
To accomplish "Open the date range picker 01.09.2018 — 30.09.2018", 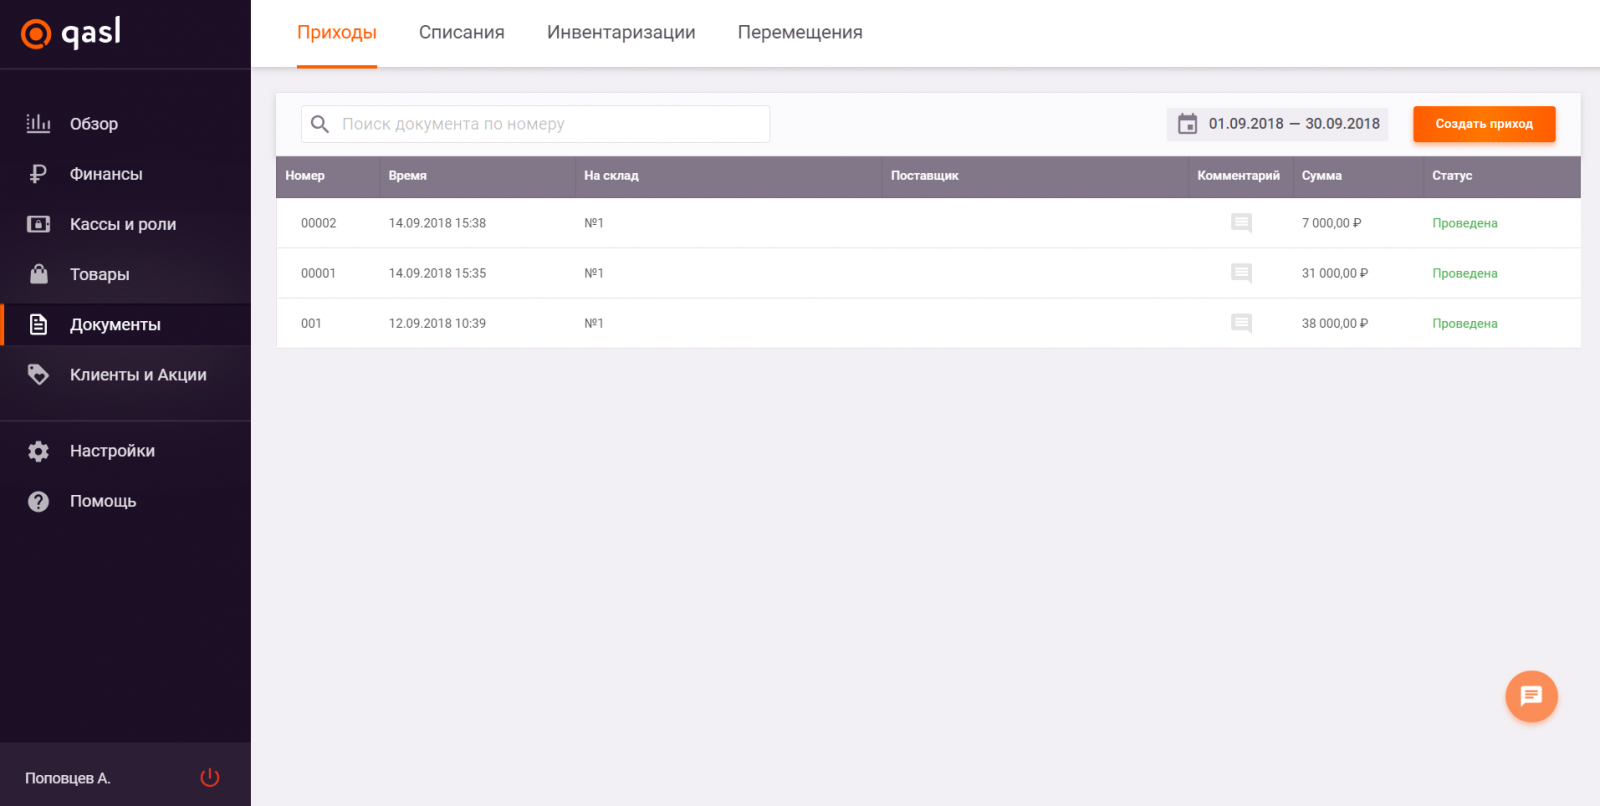I will (1278, 124).
